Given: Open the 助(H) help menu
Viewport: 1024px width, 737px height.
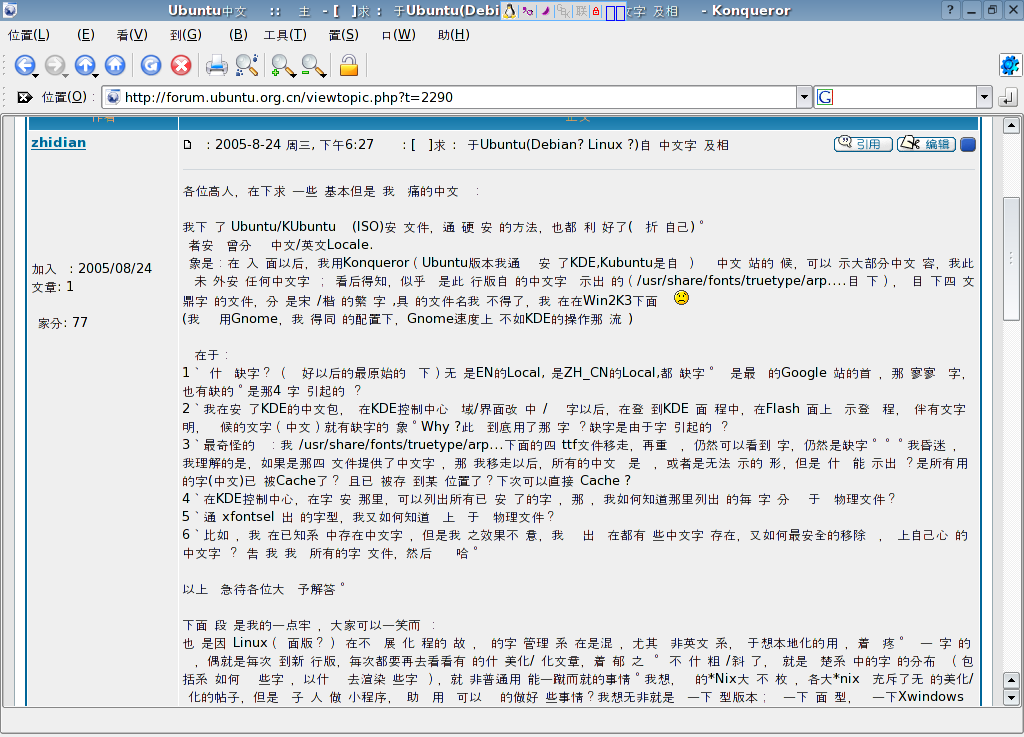Looking at the screenshot, I should [x=454, y=35].
